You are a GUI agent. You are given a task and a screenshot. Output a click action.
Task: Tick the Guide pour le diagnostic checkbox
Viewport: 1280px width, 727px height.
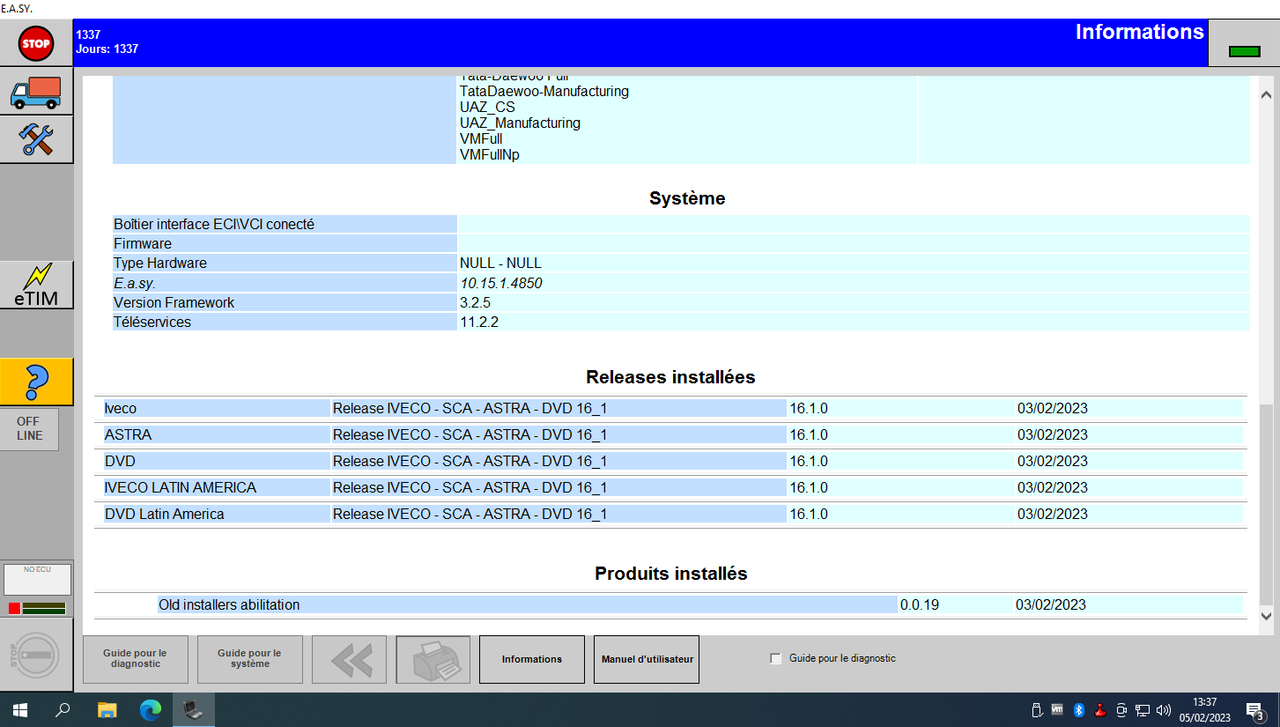(x=776, y=658)
